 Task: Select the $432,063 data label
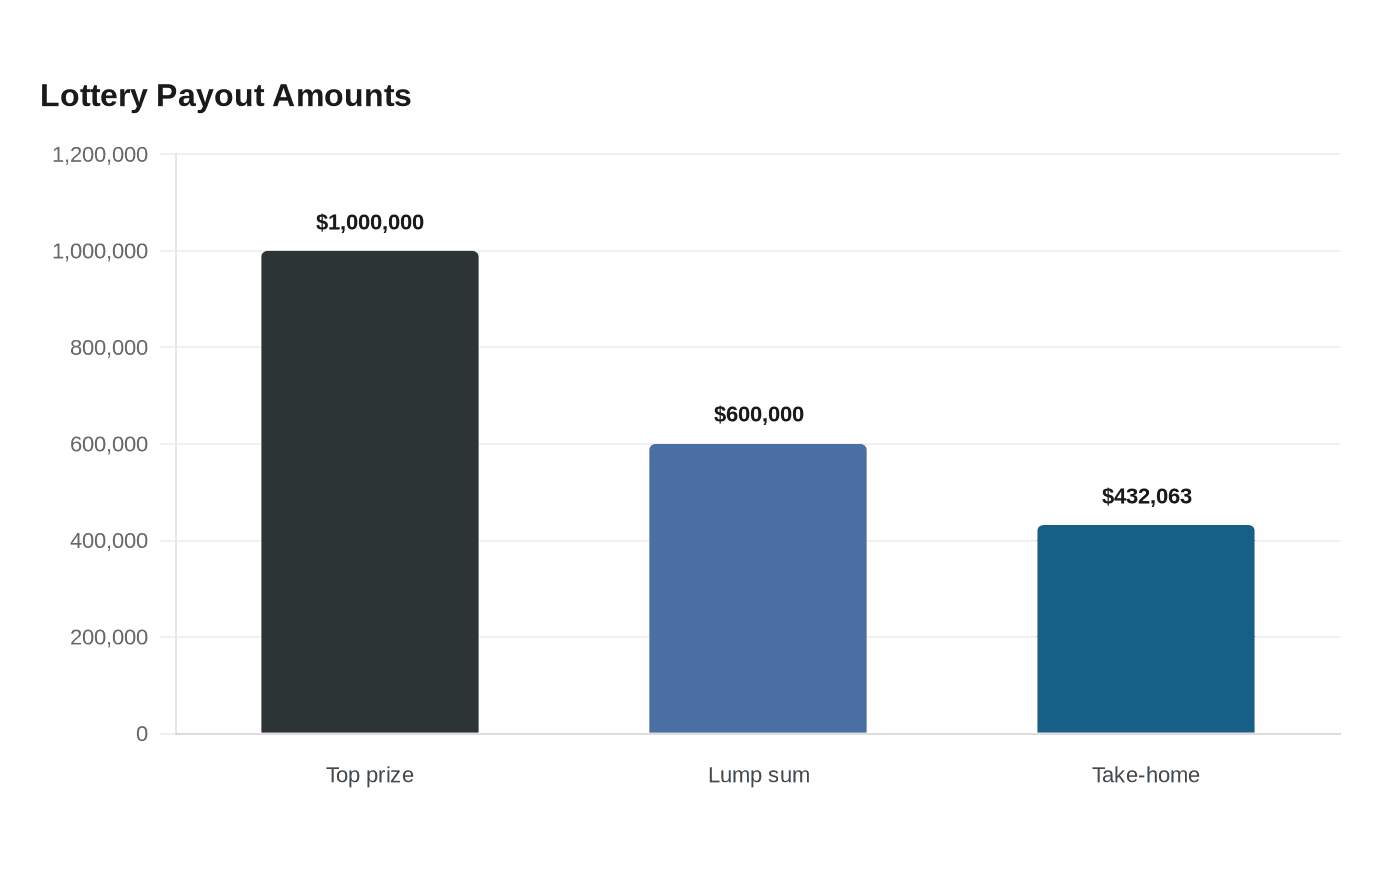[x=1147, y=496]
